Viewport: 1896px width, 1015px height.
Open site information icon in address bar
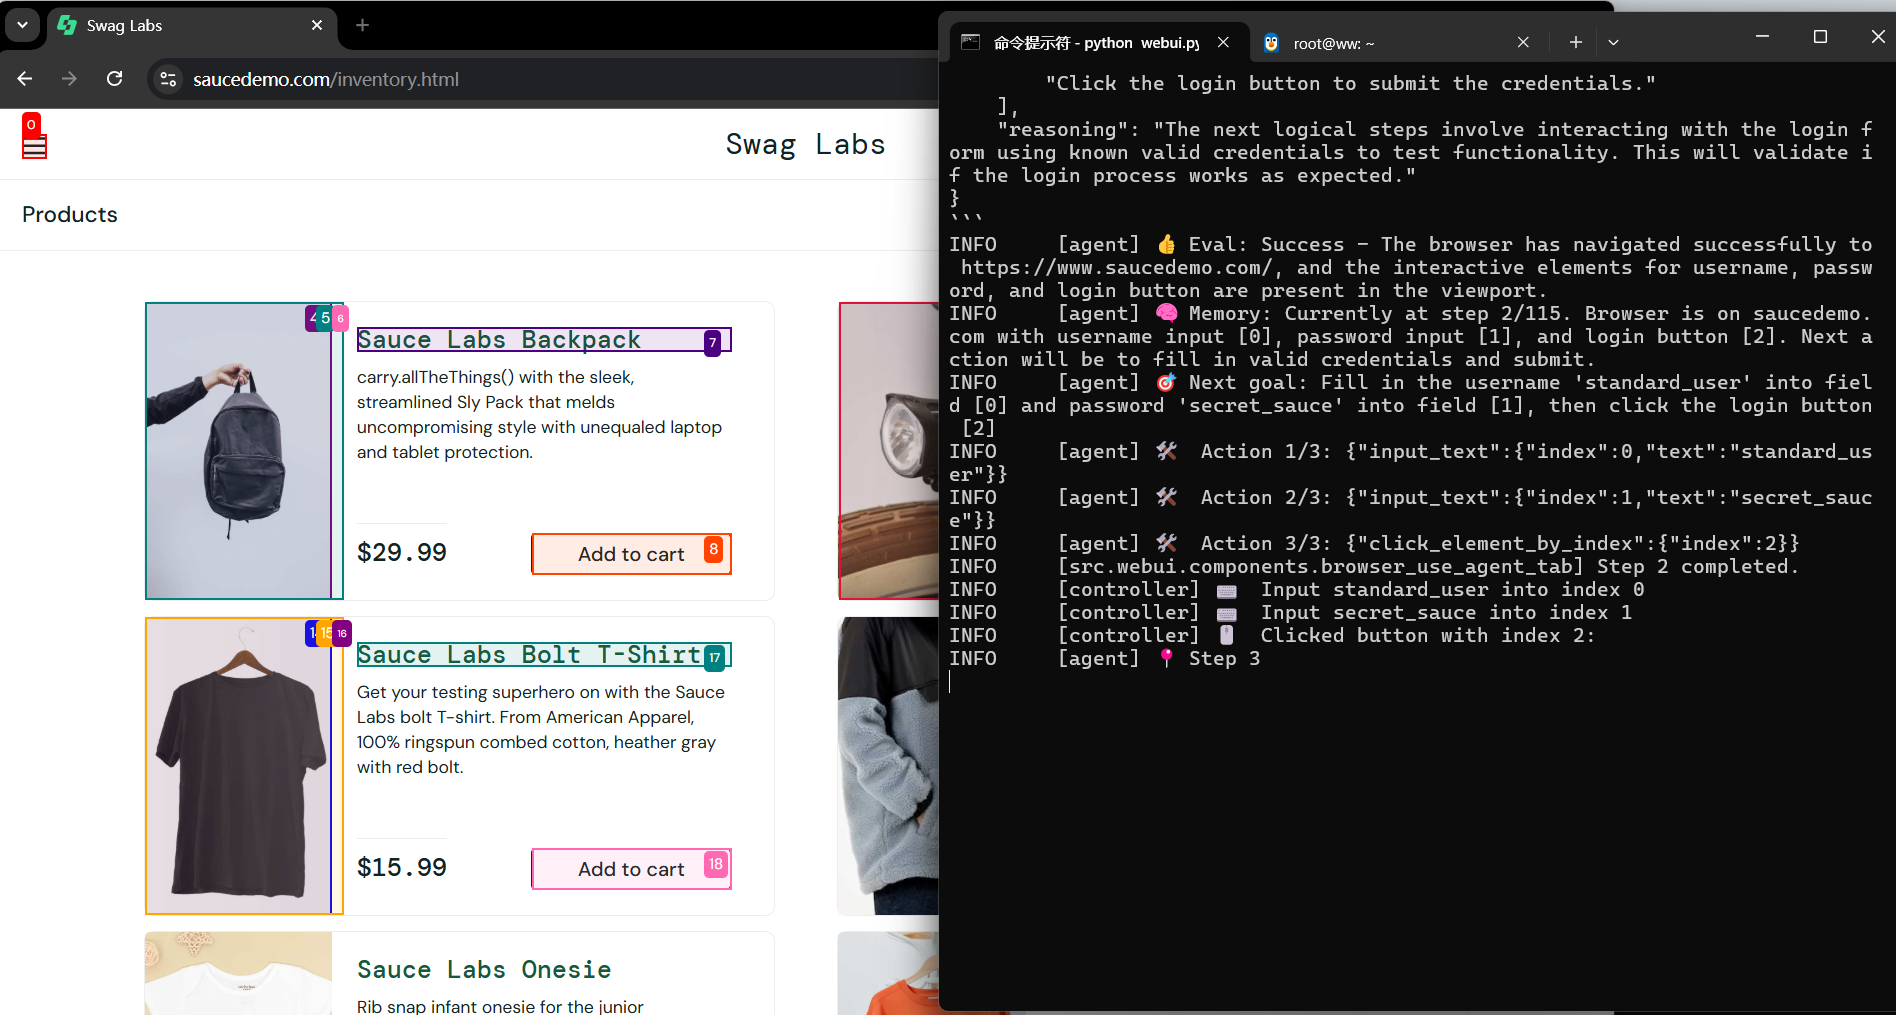pyautogui.click(x=168, y=79)
